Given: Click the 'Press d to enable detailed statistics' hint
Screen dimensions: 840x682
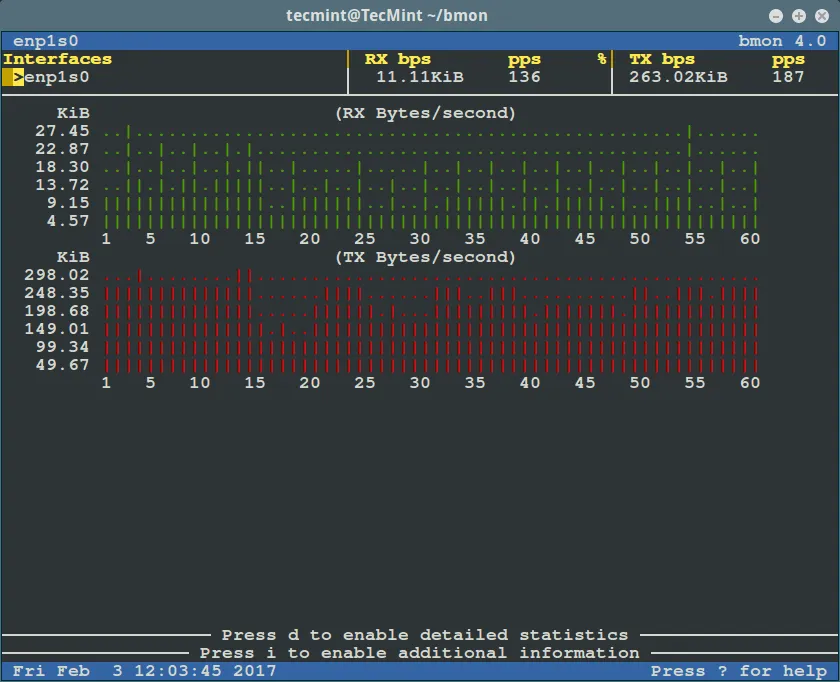Looking at the screenshot, I should (424, 635).
